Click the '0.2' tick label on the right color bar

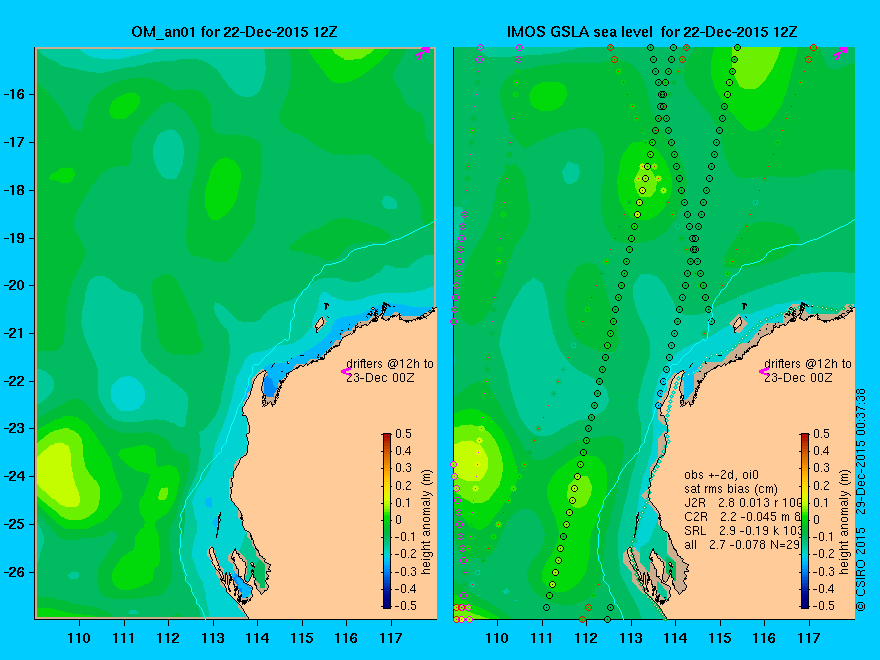tap(822, 485)
